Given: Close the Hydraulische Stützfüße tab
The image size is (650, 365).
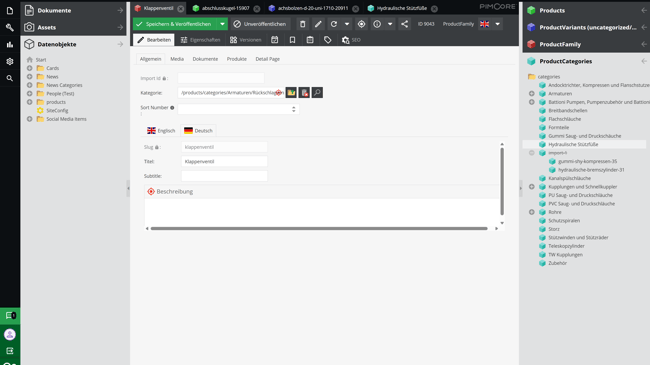Looking at the screenshot, I should [x=434, y=8].
